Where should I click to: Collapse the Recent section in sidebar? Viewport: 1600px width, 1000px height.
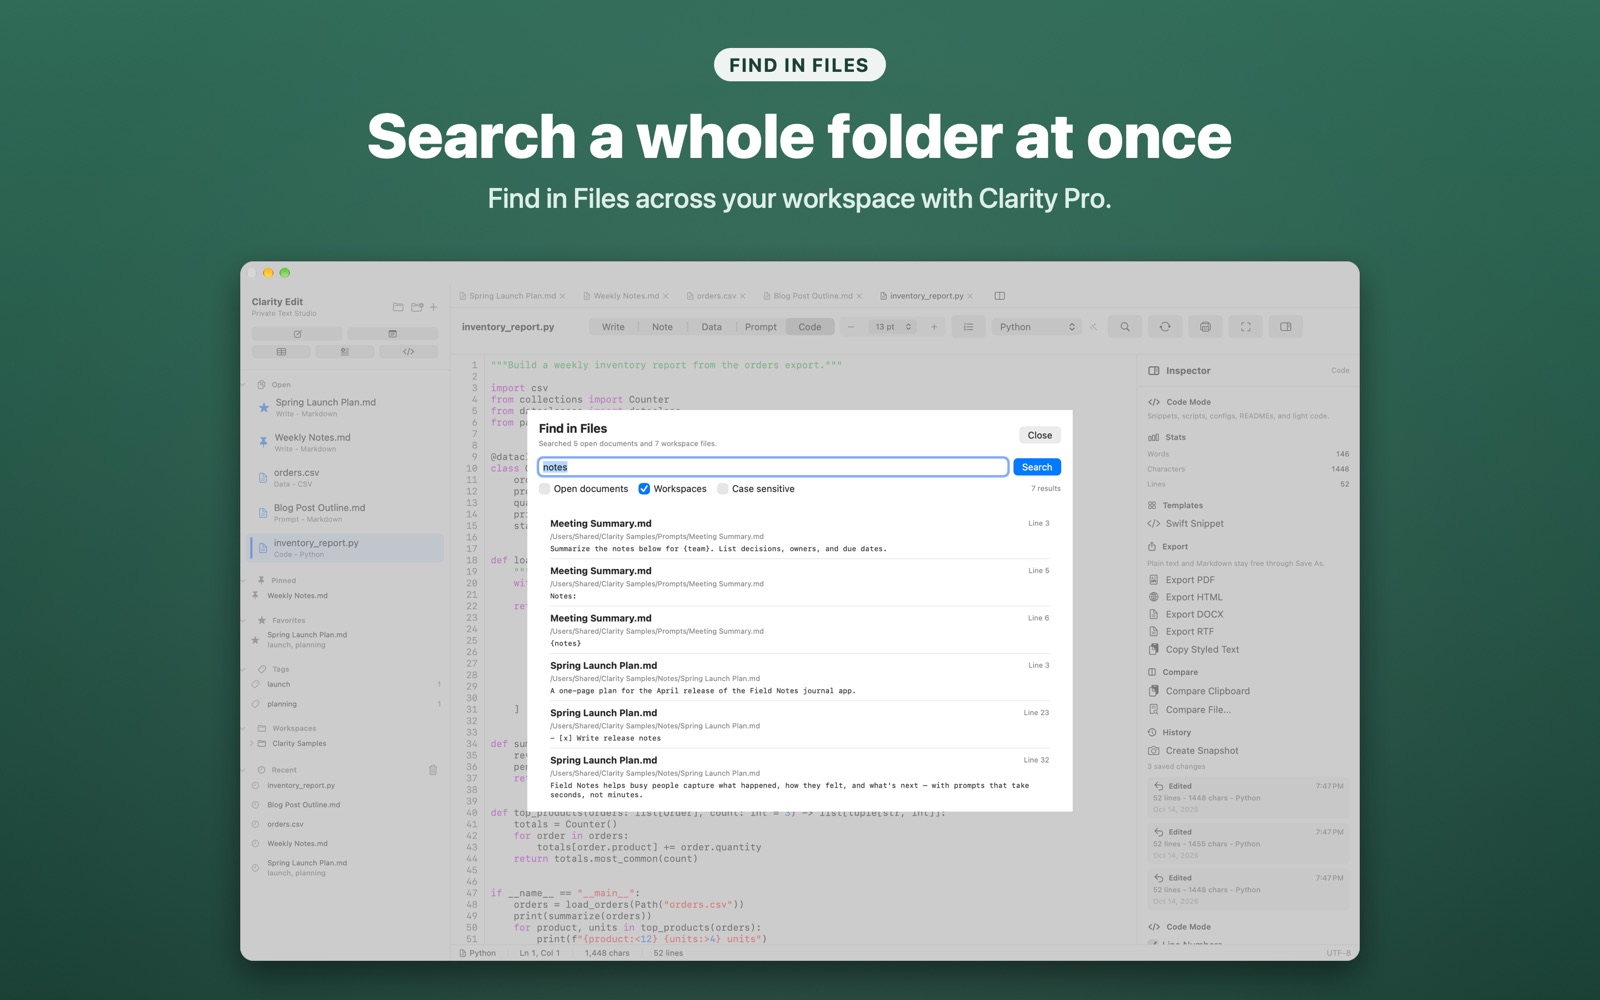click(x=244, y=770)
